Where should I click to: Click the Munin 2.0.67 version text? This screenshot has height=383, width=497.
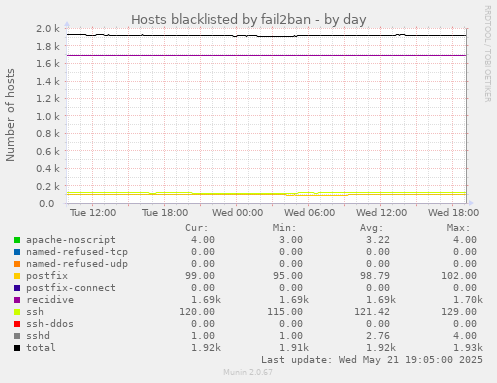coord(248,372)
